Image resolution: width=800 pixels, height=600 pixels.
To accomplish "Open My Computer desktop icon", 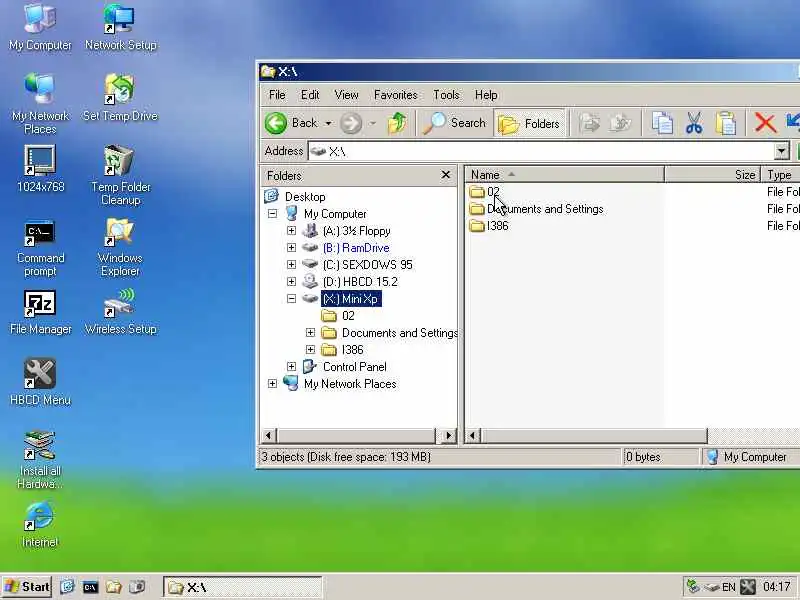I will (40, 27).
